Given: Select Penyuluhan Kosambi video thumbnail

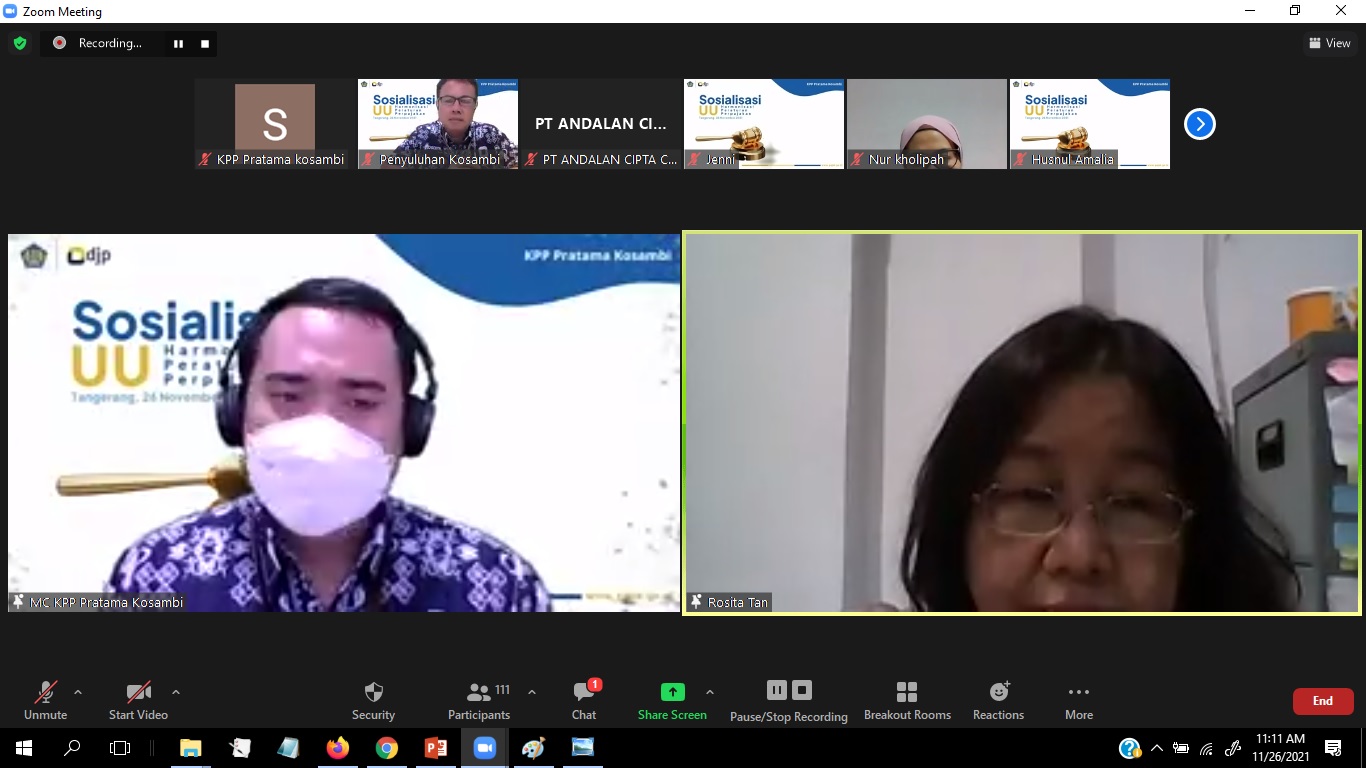Looking at the screenshot, I should click(438, 124).
